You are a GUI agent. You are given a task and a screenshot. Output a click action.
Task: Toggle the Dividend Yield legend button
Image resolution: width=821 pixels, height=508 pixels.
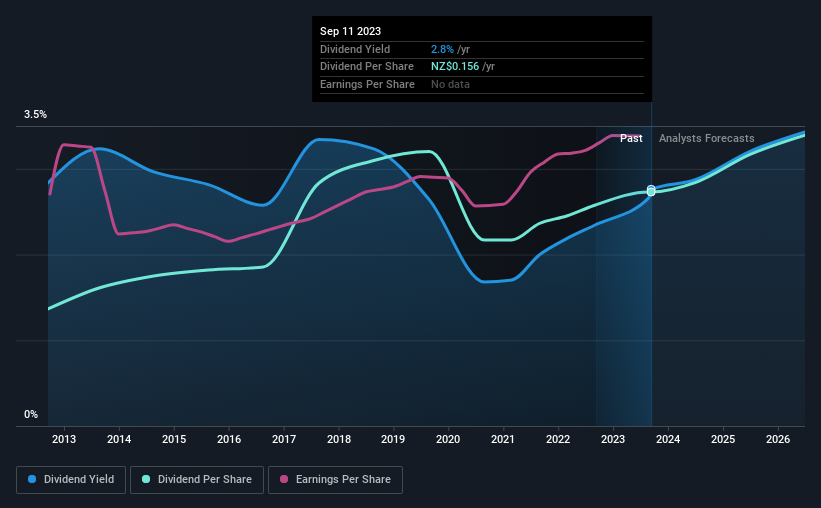(71, 480)
